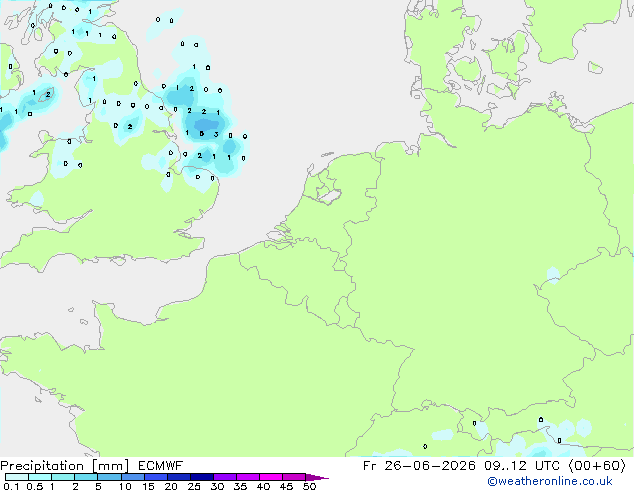Click the 25–30 mm dark navy swatch
The height and width of the screenshot is (490, 634).
pos(201,477)
